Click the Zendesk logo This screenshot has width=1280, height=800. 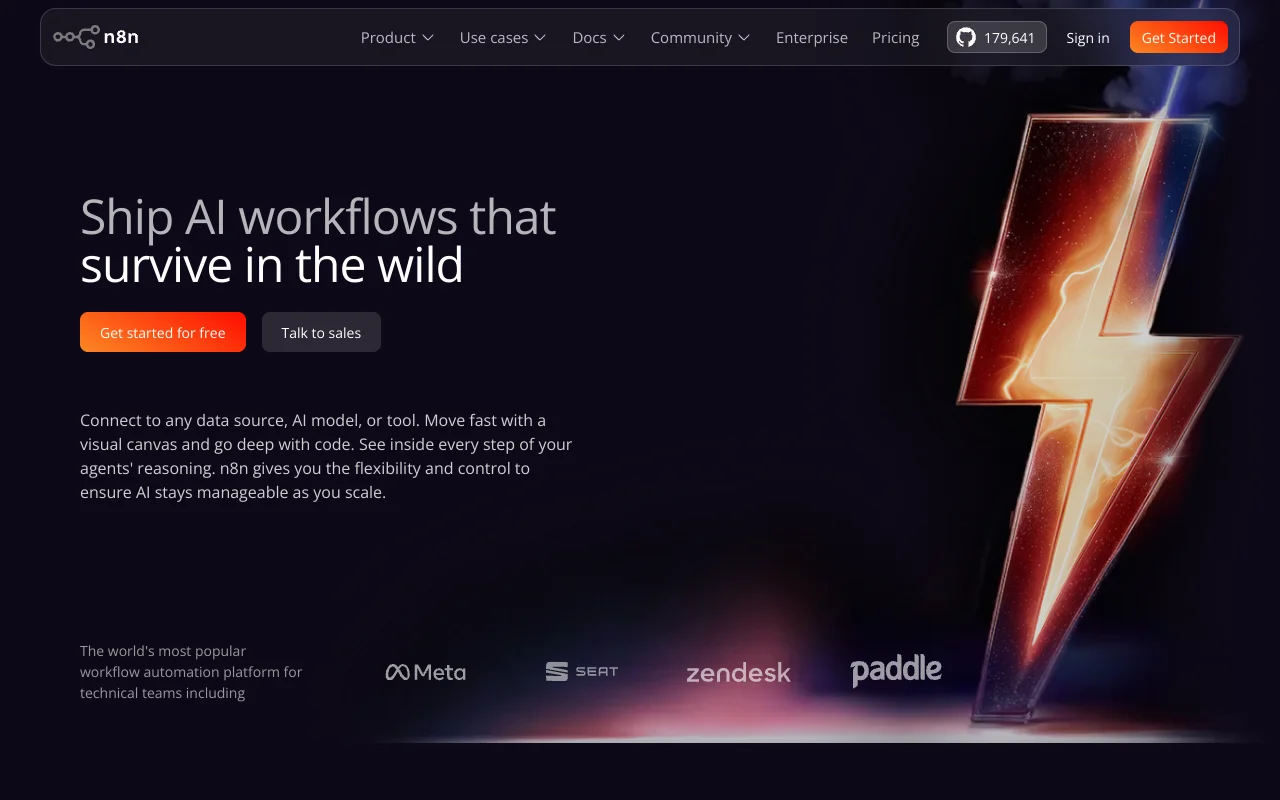point(738,673)
